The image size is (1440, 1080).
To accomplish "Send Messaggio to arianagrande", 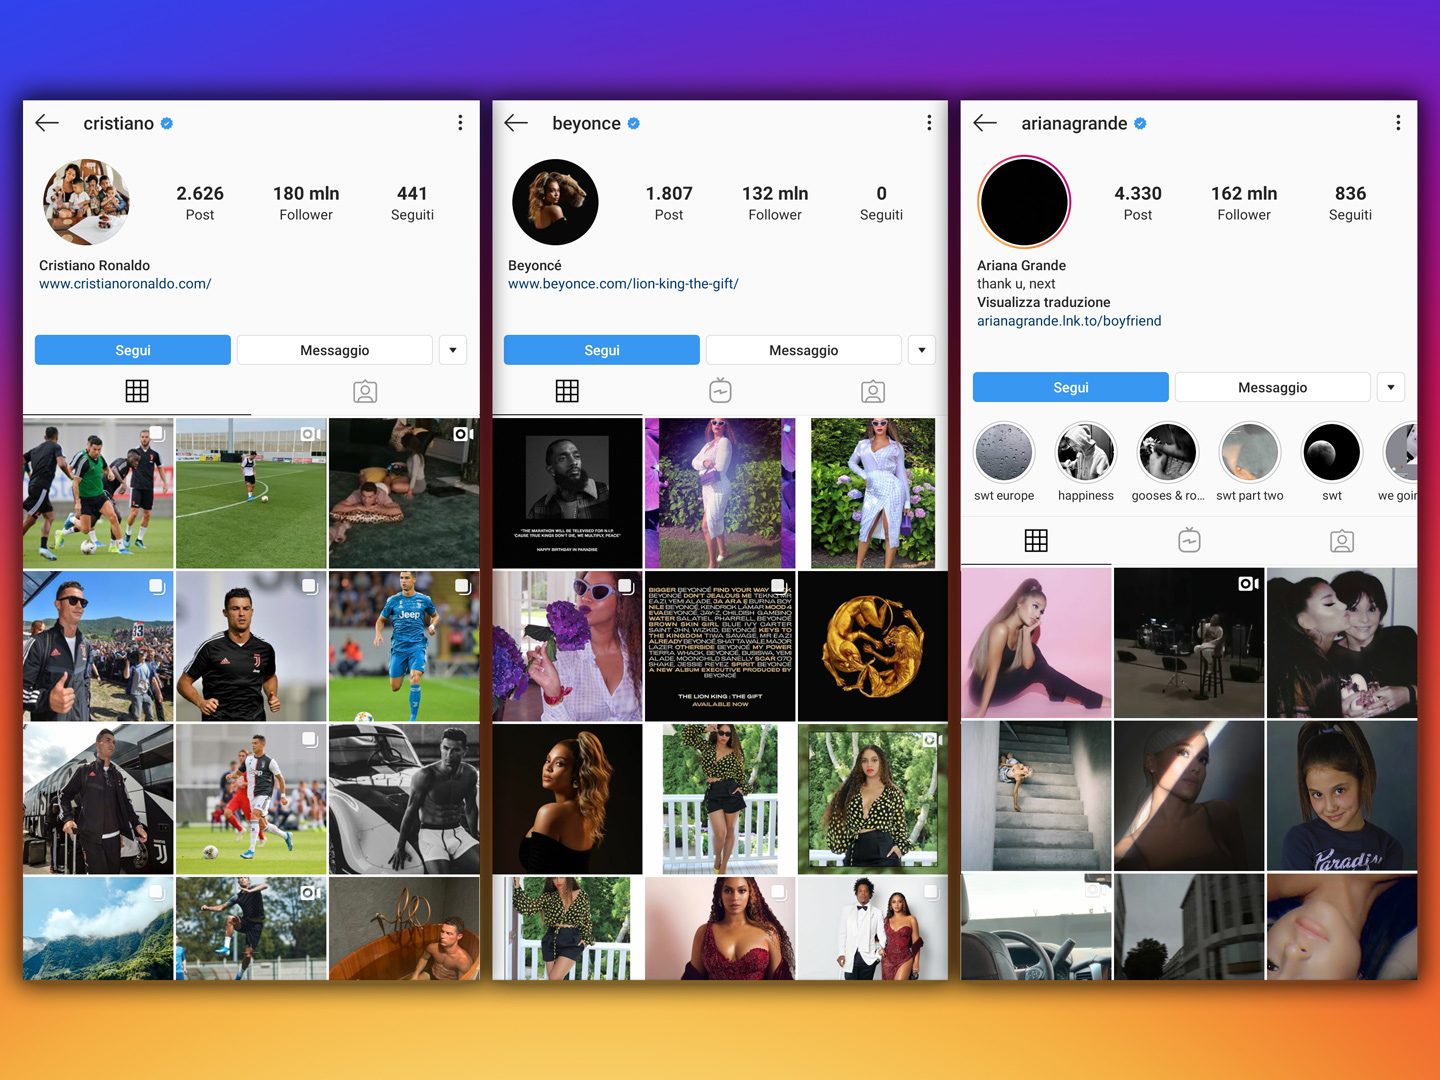I will (1273, 387).
